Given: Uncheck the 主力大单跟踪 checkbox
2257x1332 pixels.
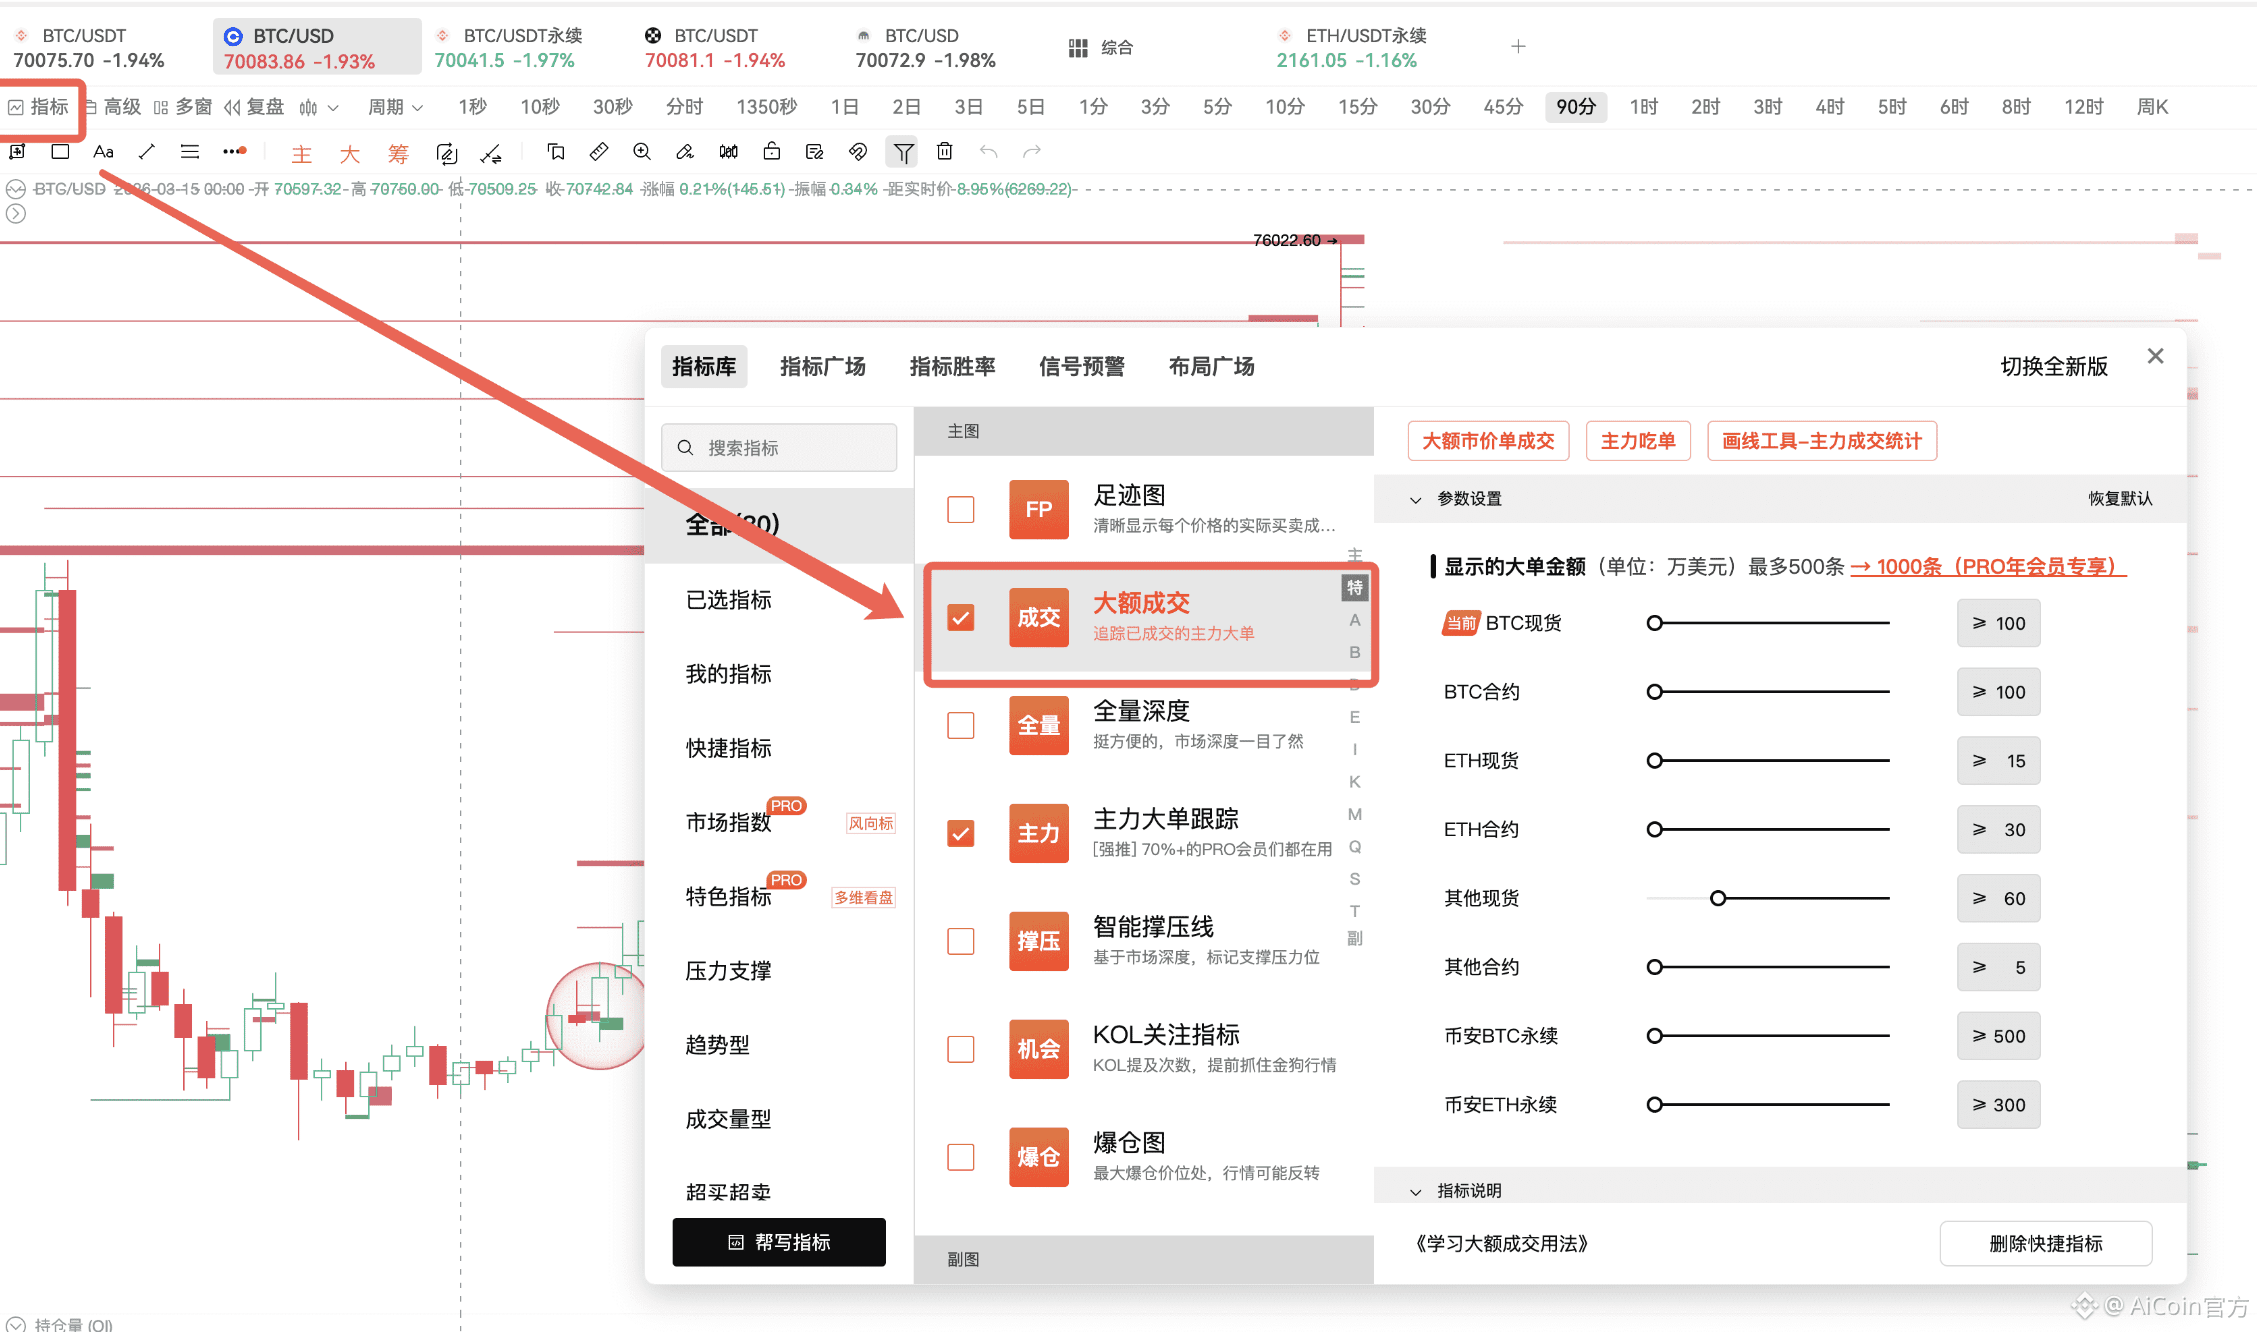Looking at the screenshot, I should click(x=960, y=833).
